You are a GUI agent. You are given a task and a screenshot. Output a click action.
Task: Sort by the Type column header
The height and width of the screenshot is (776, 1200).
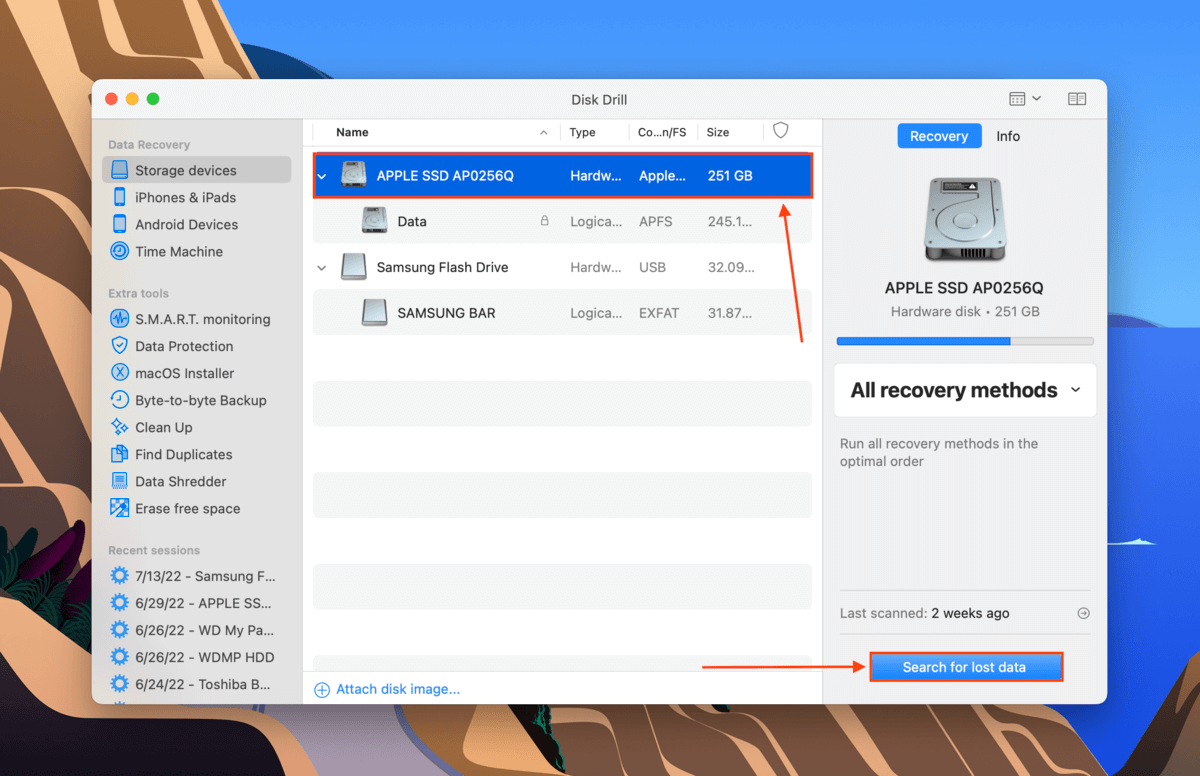point(582,132)
